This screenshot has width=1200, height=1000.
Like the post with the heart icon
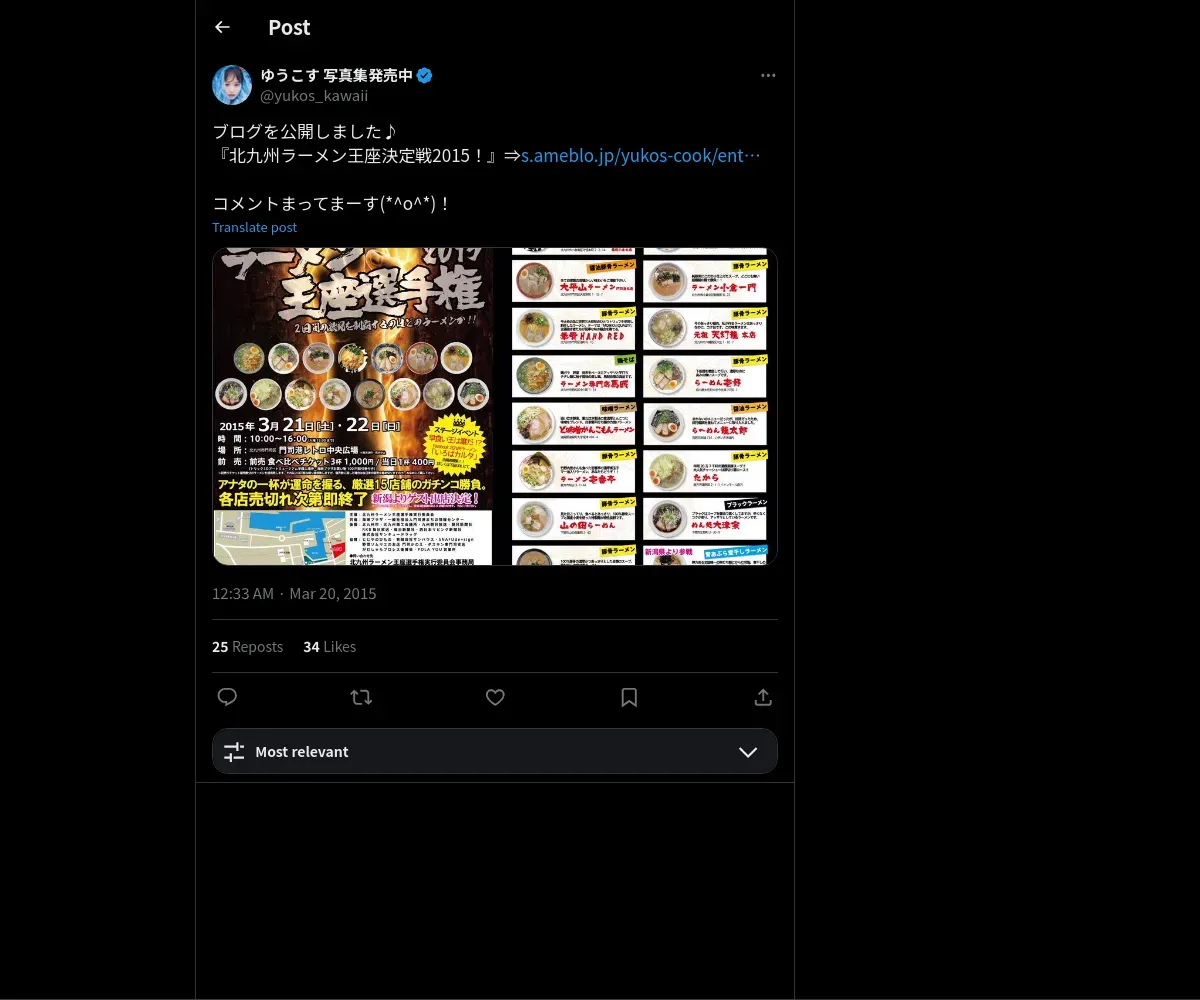pos(495,697)
